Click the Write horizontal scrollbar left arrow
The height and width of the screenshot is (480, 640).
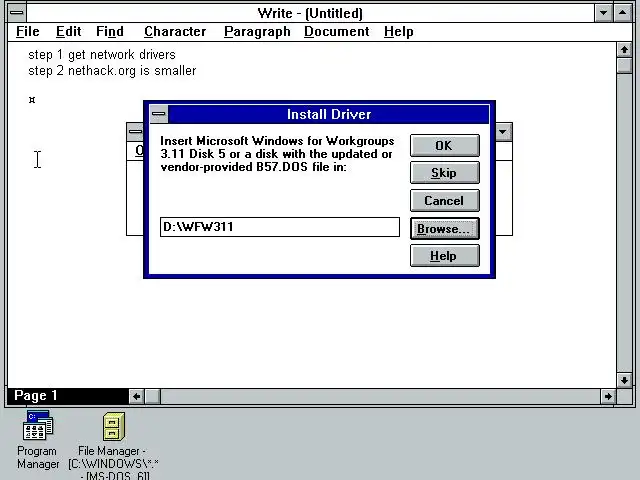tap(137, 396)
